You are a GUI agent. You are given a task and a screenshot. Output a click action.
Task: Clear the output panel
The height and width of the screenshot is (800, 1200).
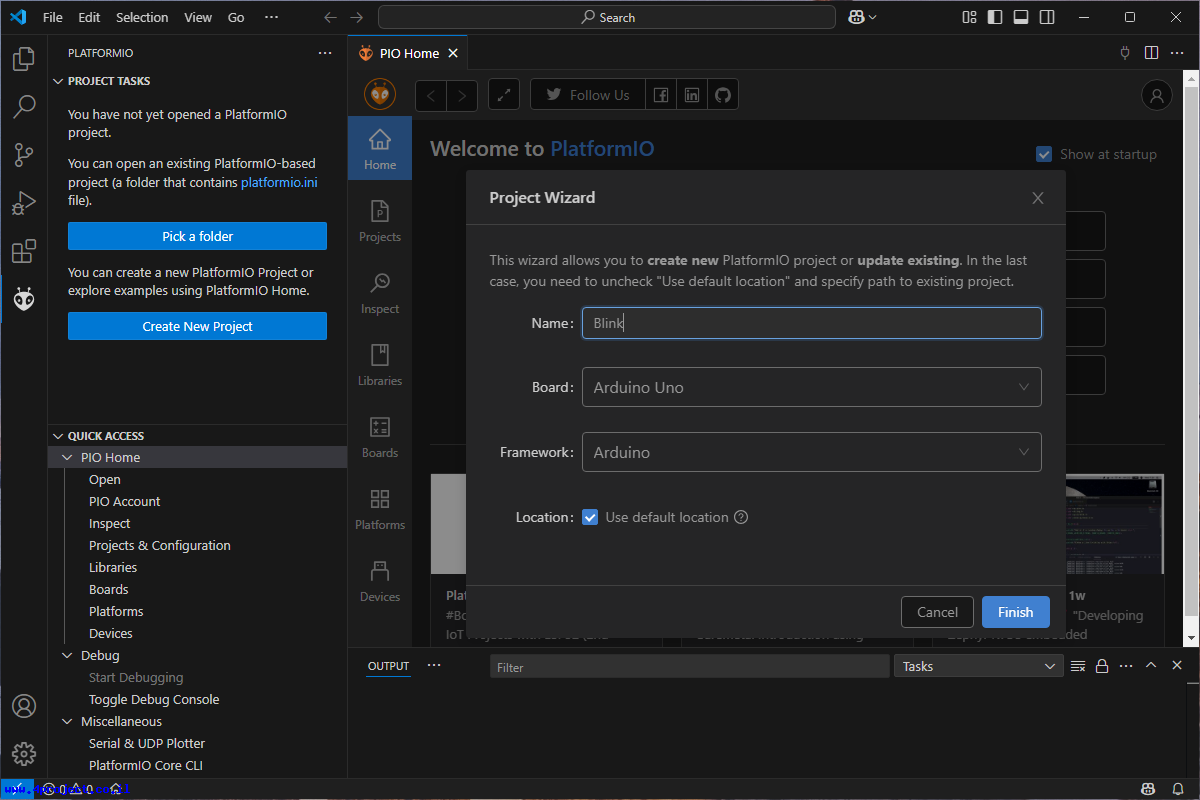click(x=1077, y=666)
